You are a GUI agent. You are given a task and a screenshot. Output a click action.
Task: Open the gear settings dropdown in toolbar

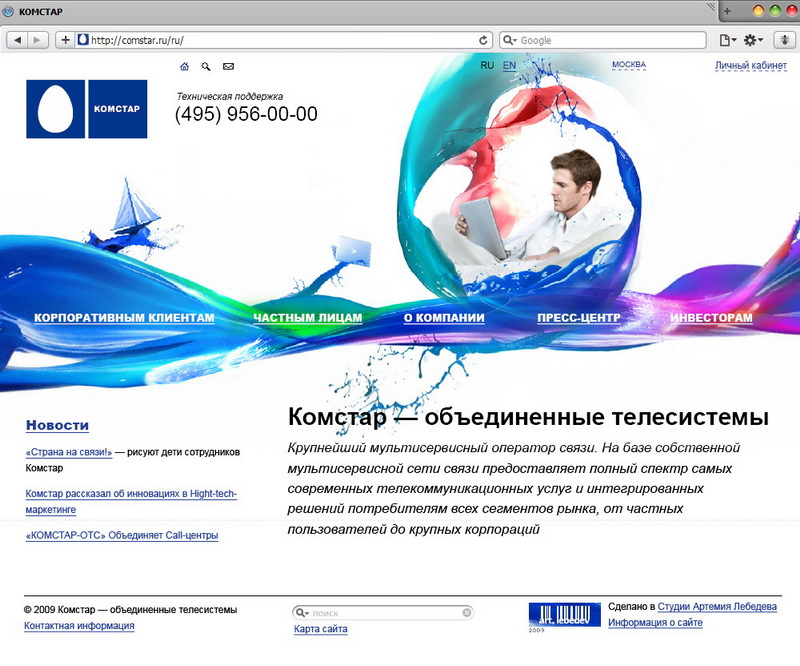point(753,40)
